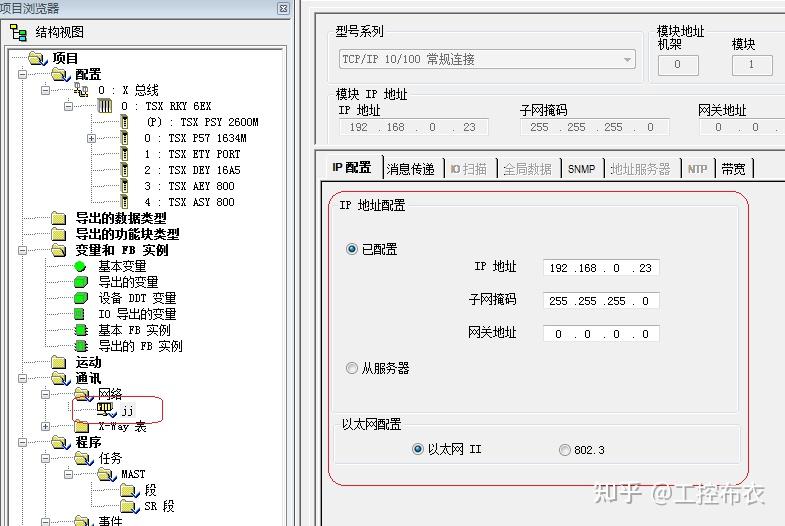Expand the X-Way 表 tree node

click(x=45, y=426)
